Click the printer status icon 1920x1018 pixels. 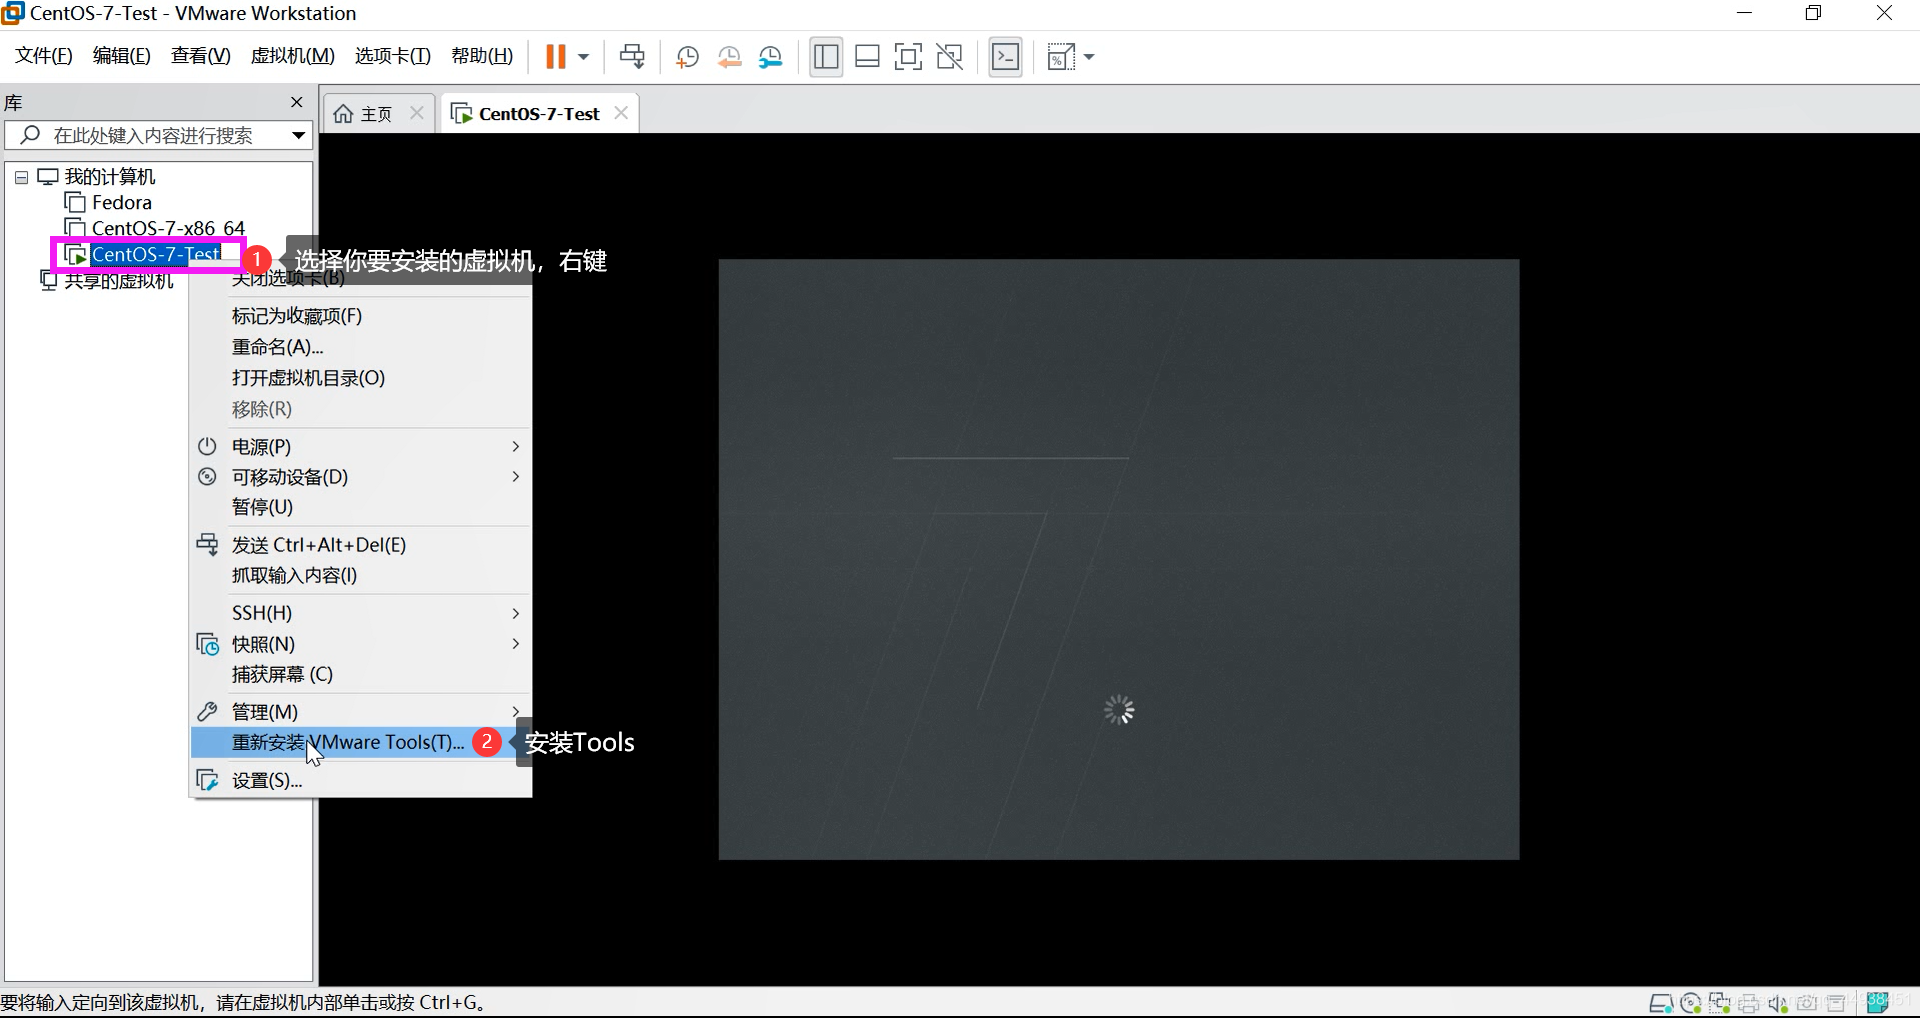(1748, 1003)
